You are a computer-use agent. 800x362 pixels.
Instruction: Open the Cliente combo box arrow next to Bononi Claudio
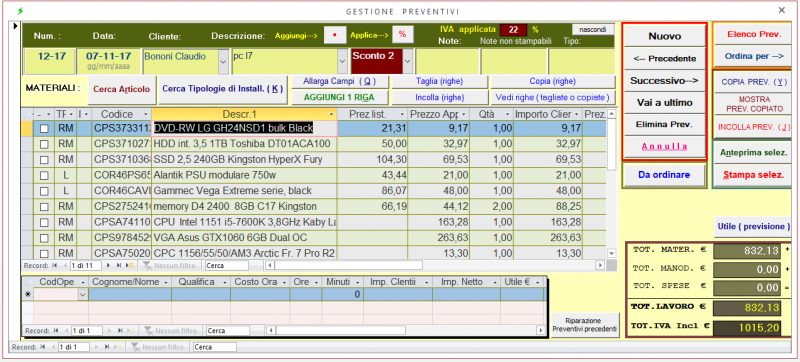[x=223, y=62]
